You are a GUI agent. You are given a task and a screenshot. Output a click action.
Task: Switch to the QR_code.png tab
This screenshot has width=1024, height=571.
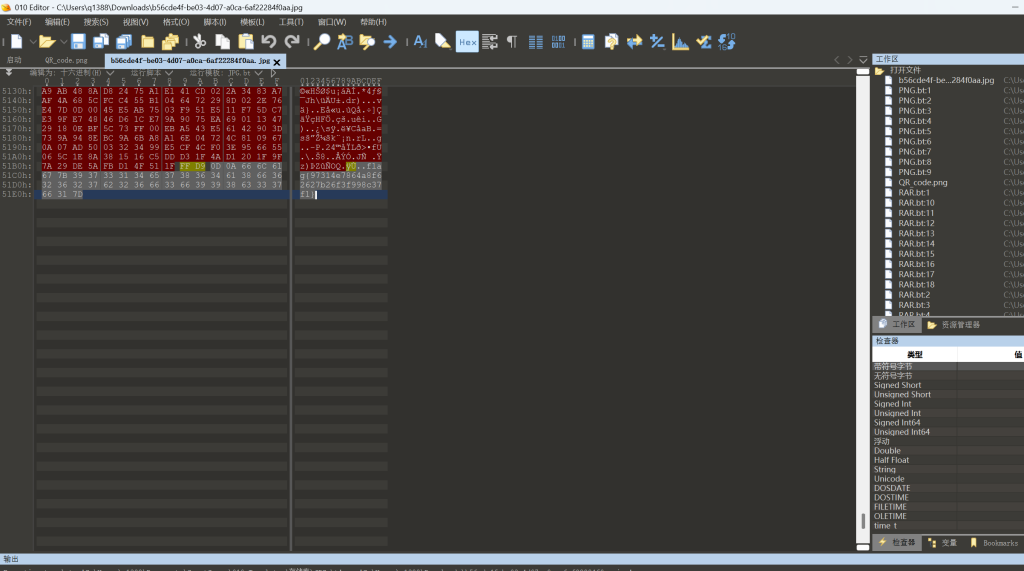(x=66, y=60)
